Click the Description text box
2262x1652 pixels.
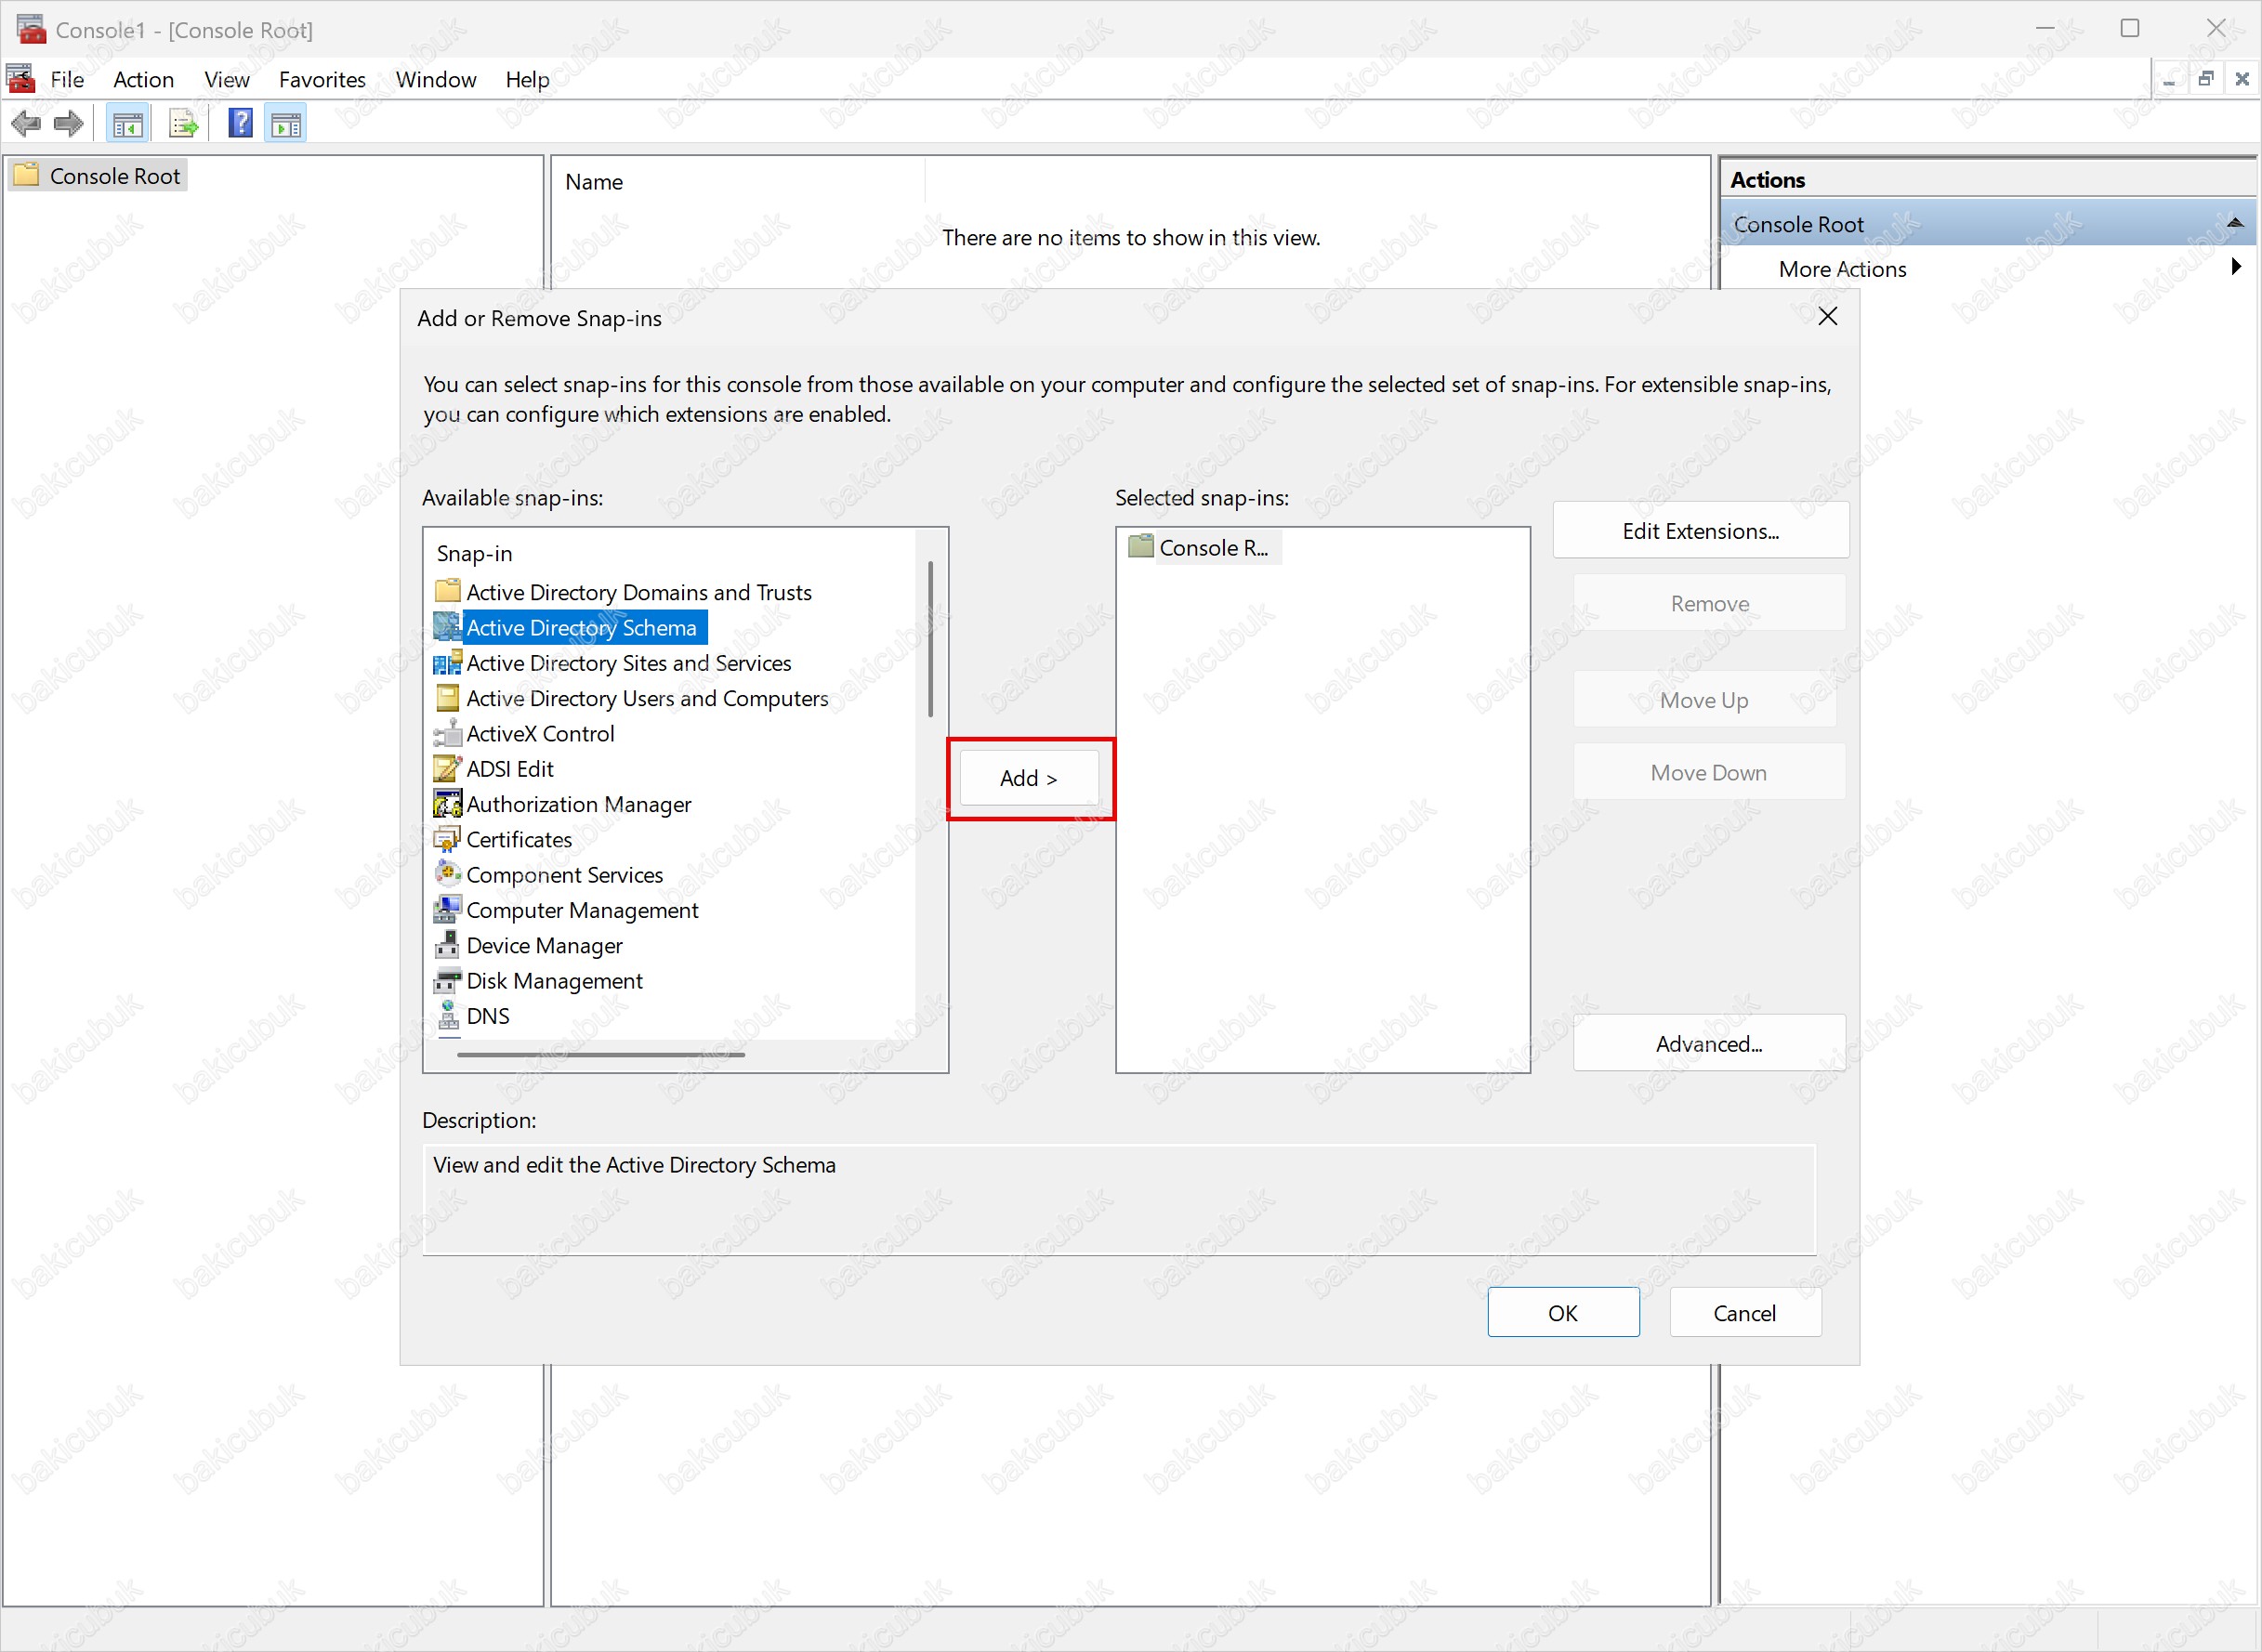(1119, 1199)
